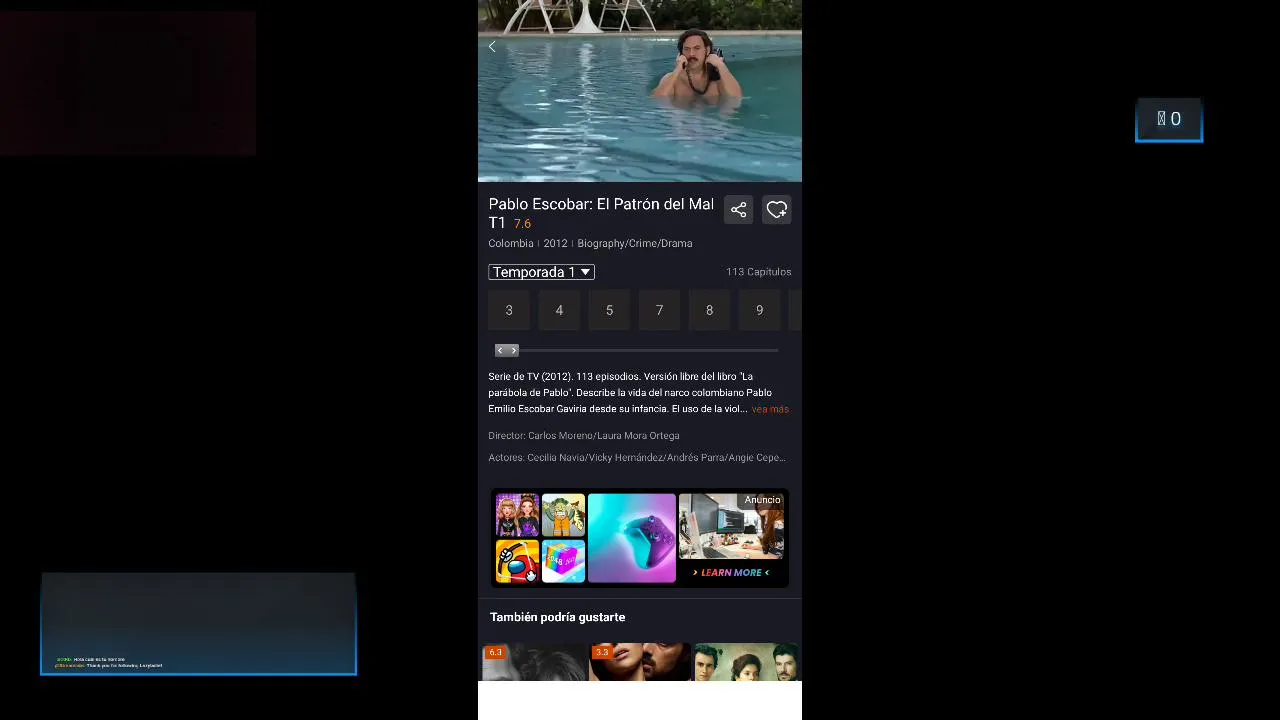Viewport: 1280px width, 720px height.
Task: Click the counter widget showing 0
Action: 1169,120
